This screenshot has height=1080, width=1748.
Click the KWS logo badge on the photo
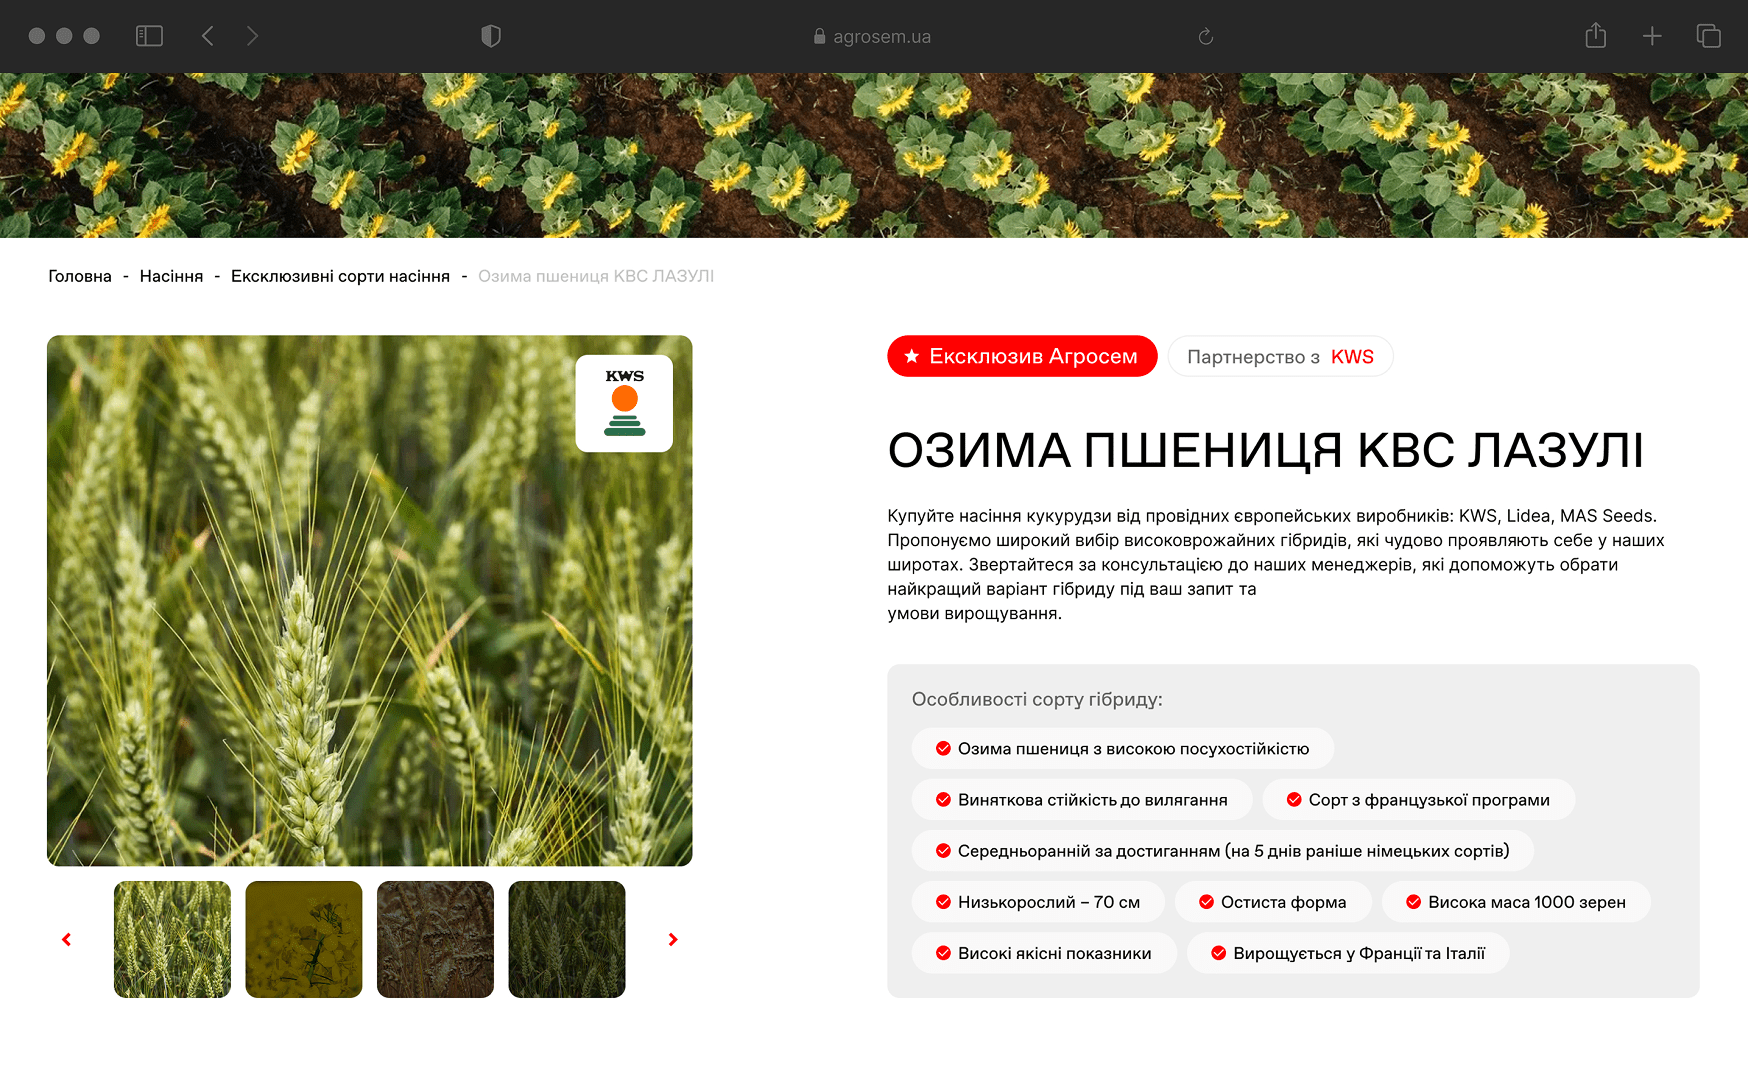point(624,403)
